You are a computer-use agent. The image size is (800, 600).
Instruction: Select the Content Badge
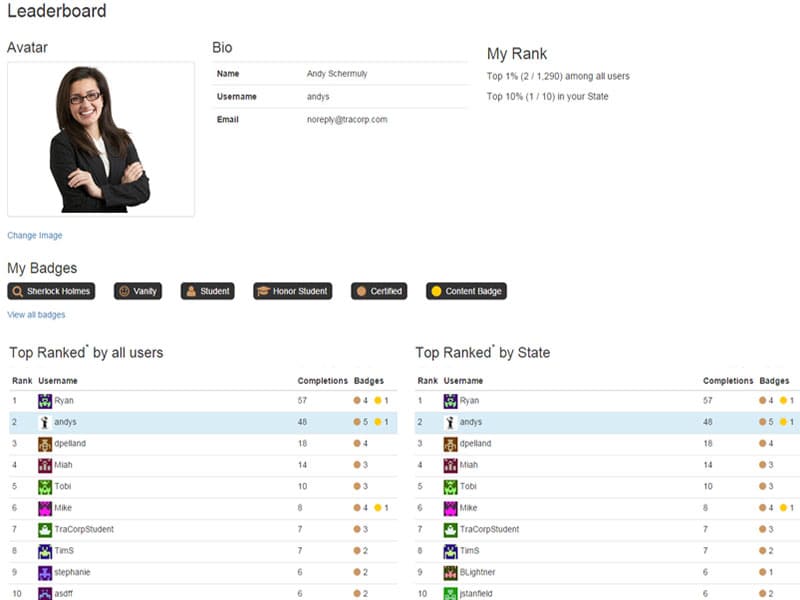pos(466,291)
